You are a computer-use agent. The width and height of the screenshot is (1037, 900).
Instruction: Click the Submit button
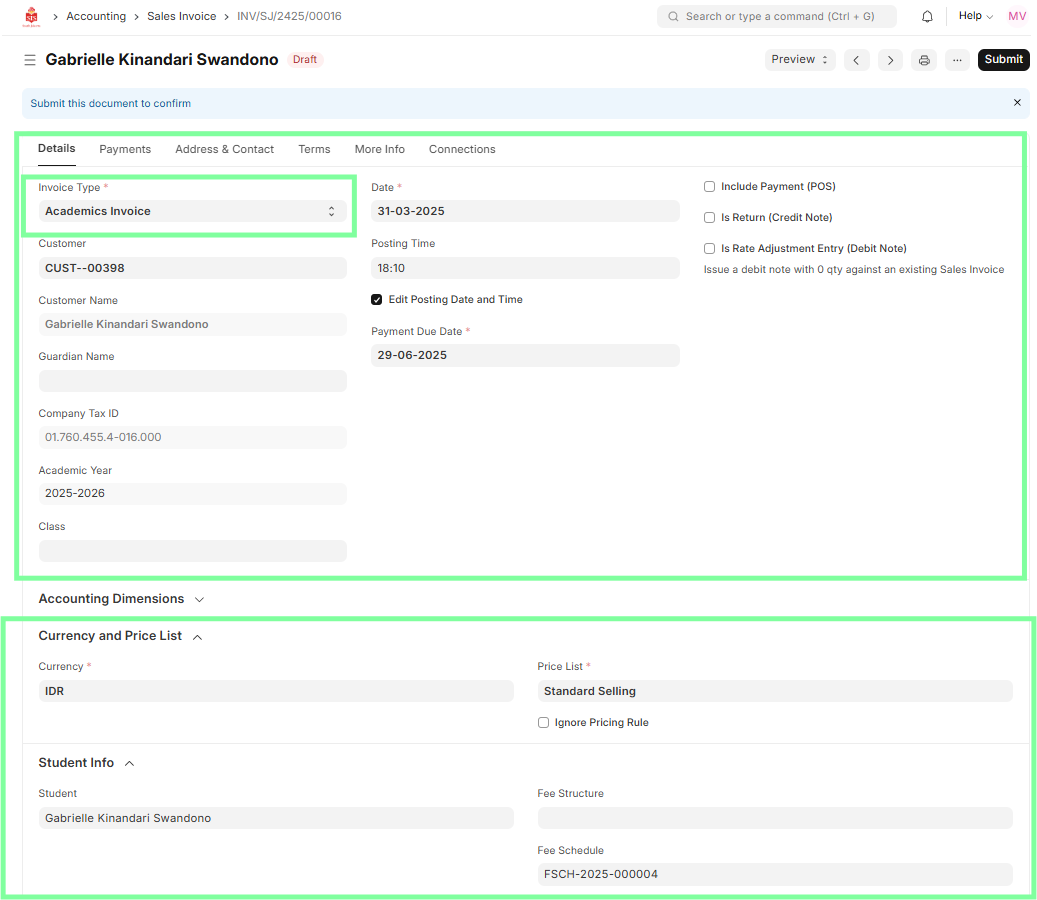1002,60
